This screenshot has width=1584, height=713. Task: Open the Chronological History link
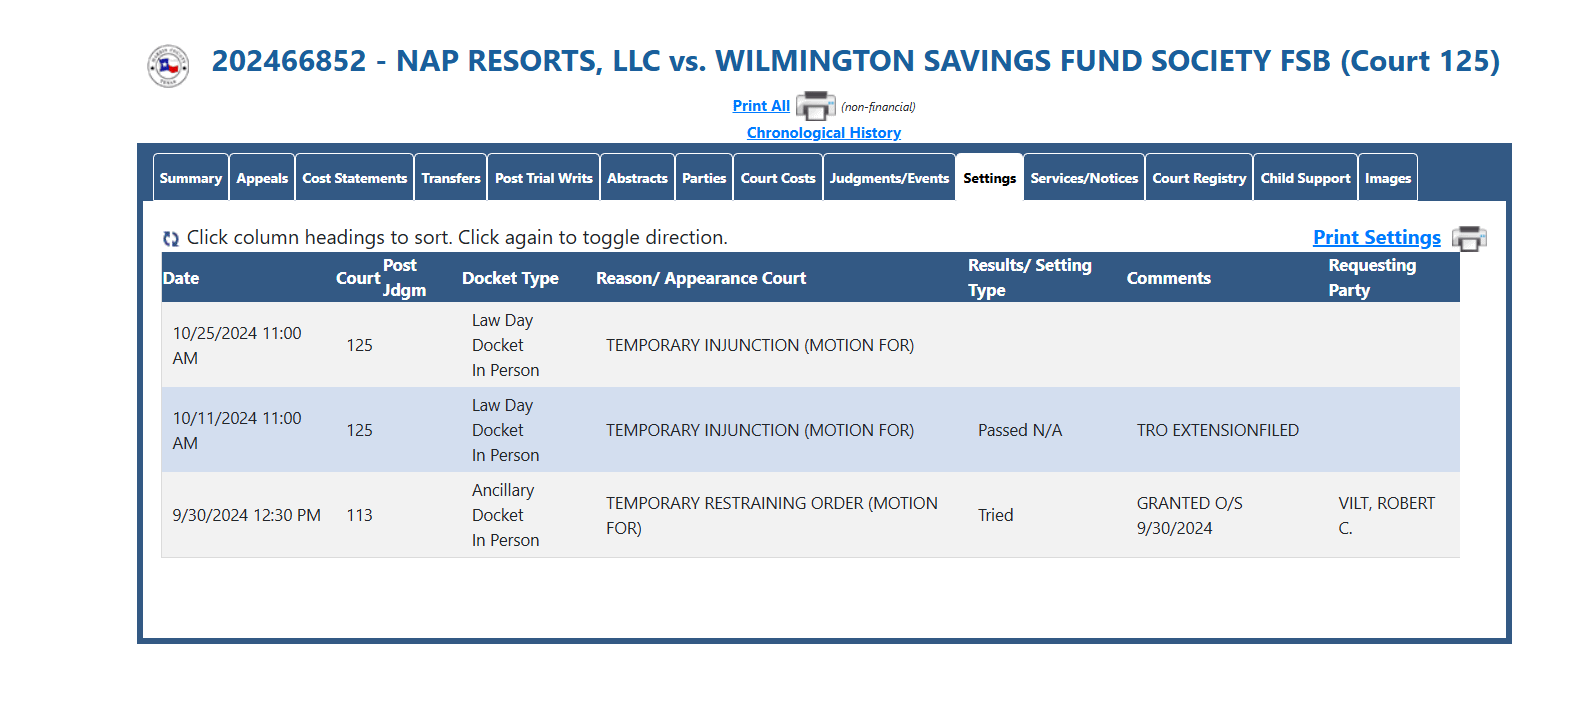coord(824,133)
